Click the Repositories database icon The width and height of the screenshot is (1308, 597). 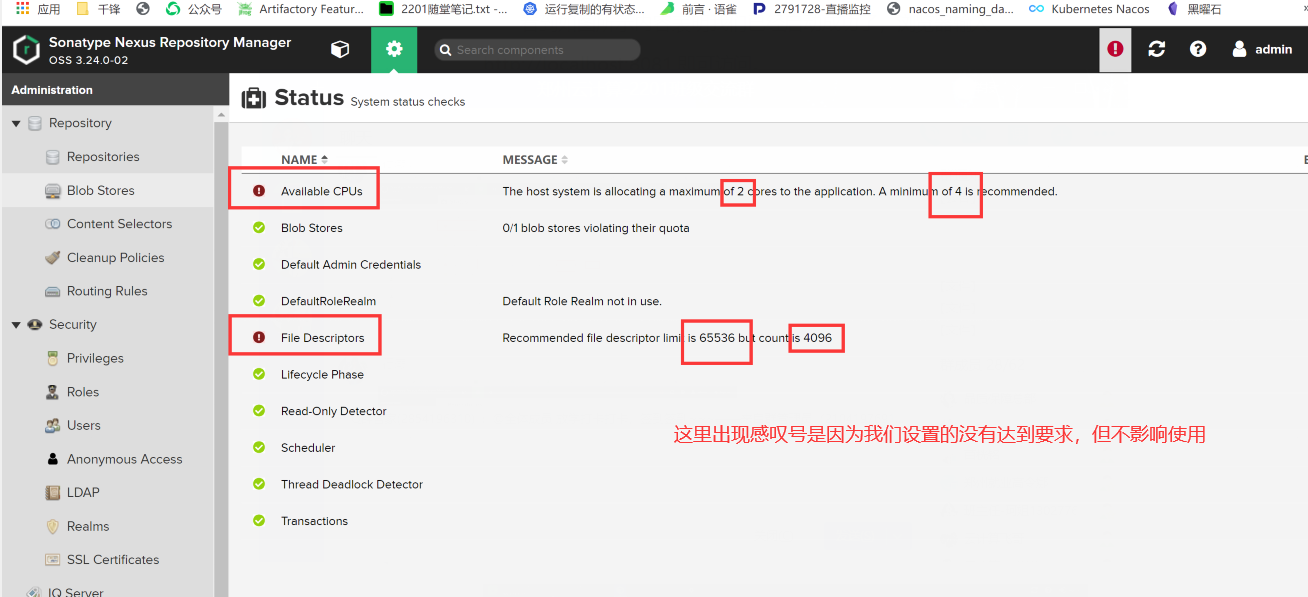click(53, 157)
